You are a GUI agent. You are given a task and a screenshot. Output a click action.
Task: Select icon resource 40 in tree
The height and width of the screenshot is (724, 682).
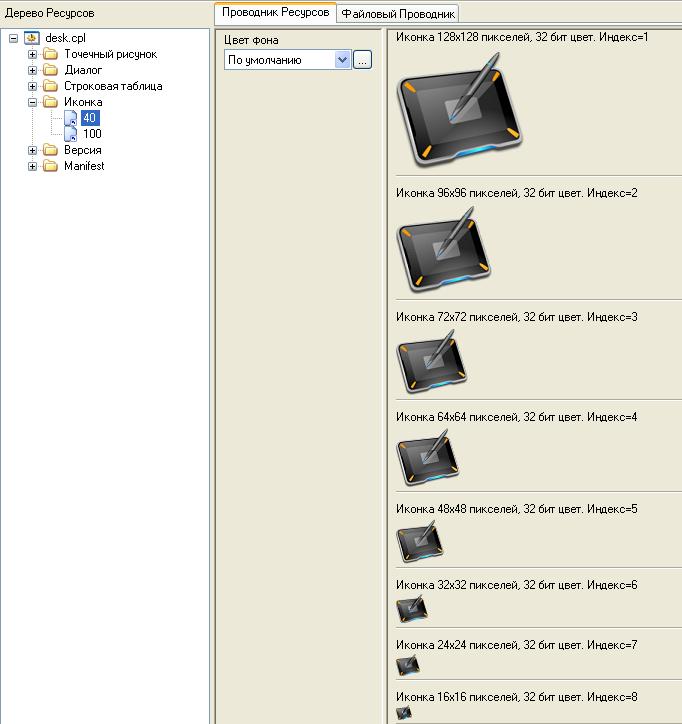[x=90, y=118]
